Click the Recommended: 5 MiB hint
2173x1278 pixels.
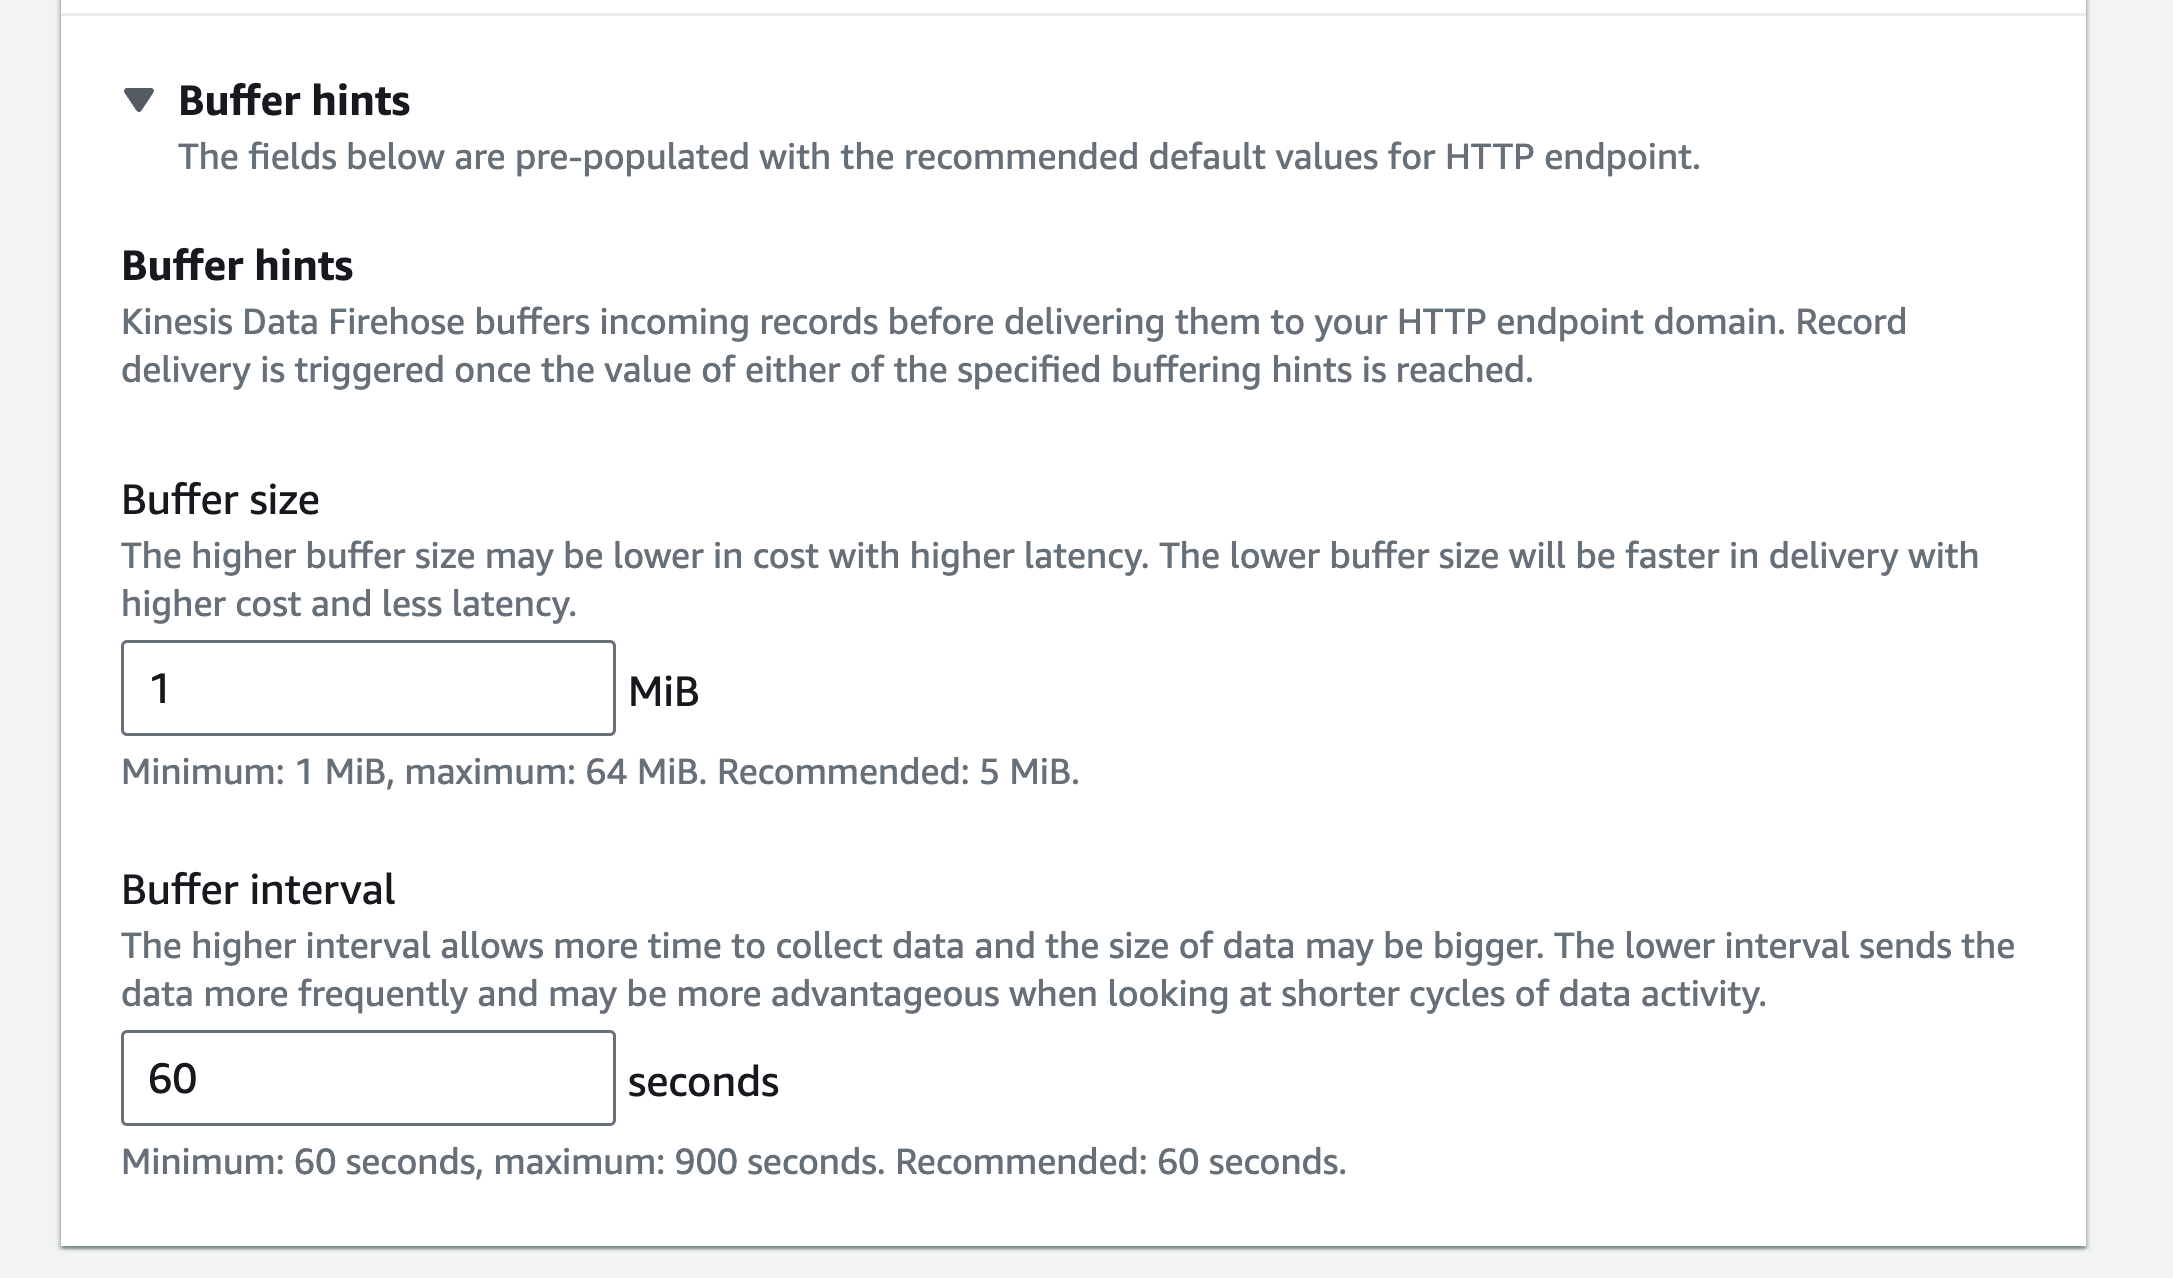pos(897,772)
